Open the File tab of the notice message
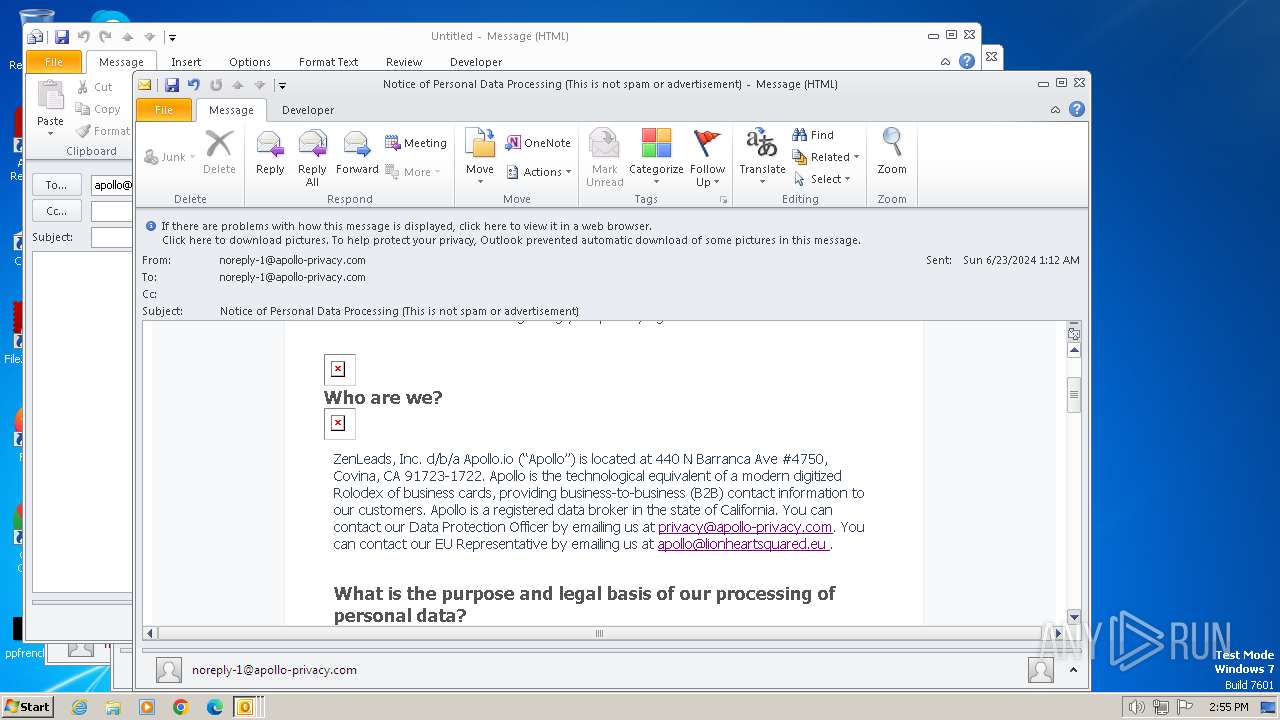1280x720 pixels. coord(164,110)
